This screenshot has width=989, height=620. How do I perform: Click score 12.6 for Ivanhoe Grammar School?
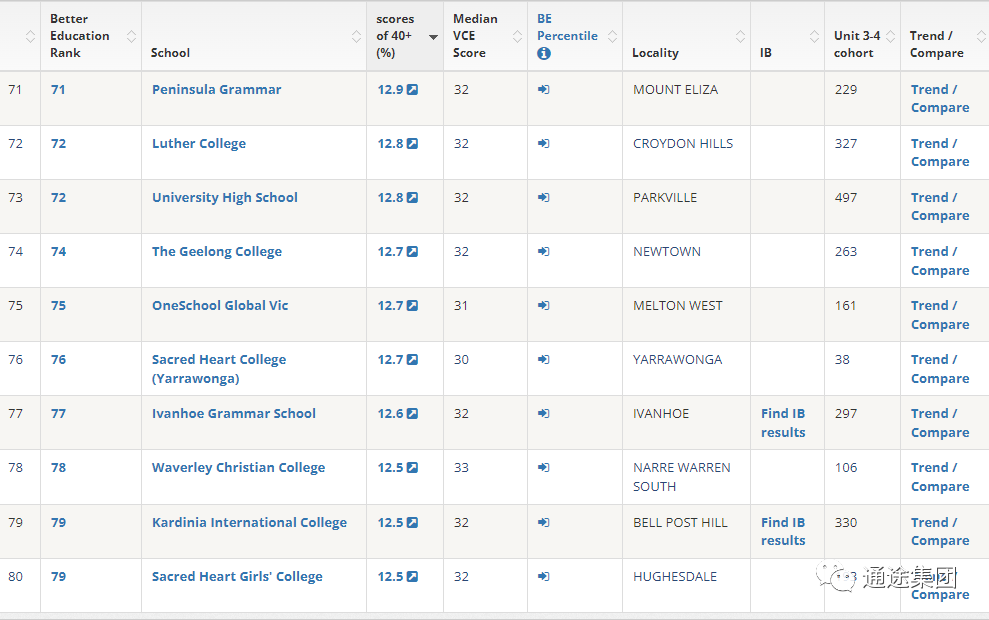click(x=390, y=414)
